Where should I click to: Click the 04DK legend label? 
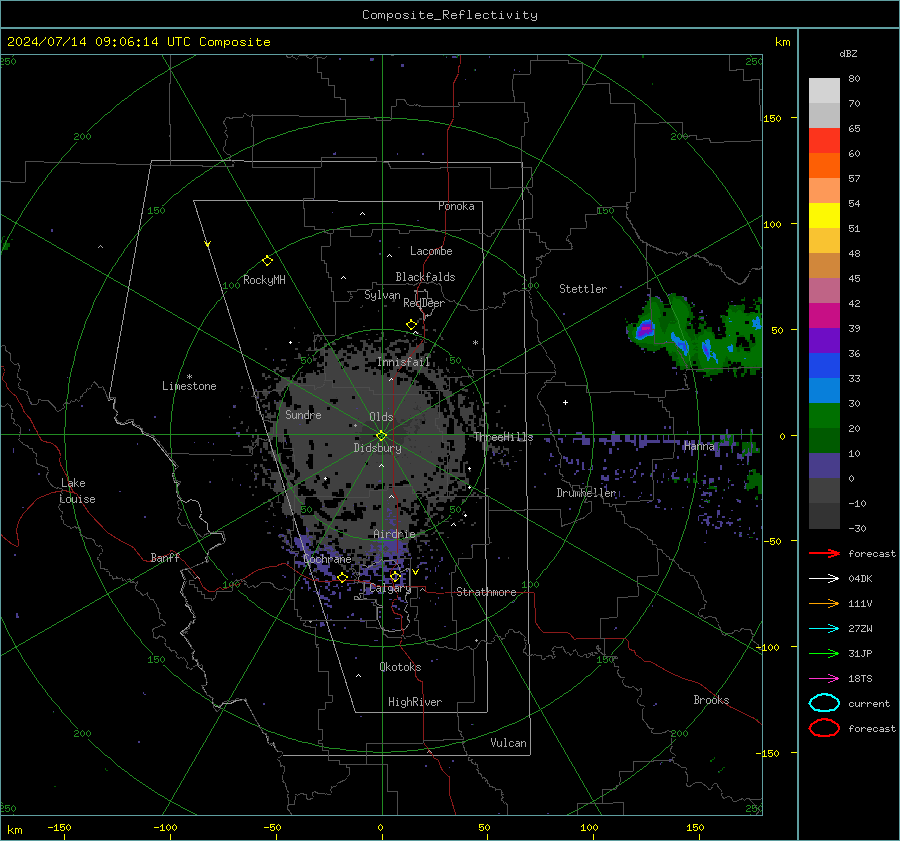tap(860, 579)
